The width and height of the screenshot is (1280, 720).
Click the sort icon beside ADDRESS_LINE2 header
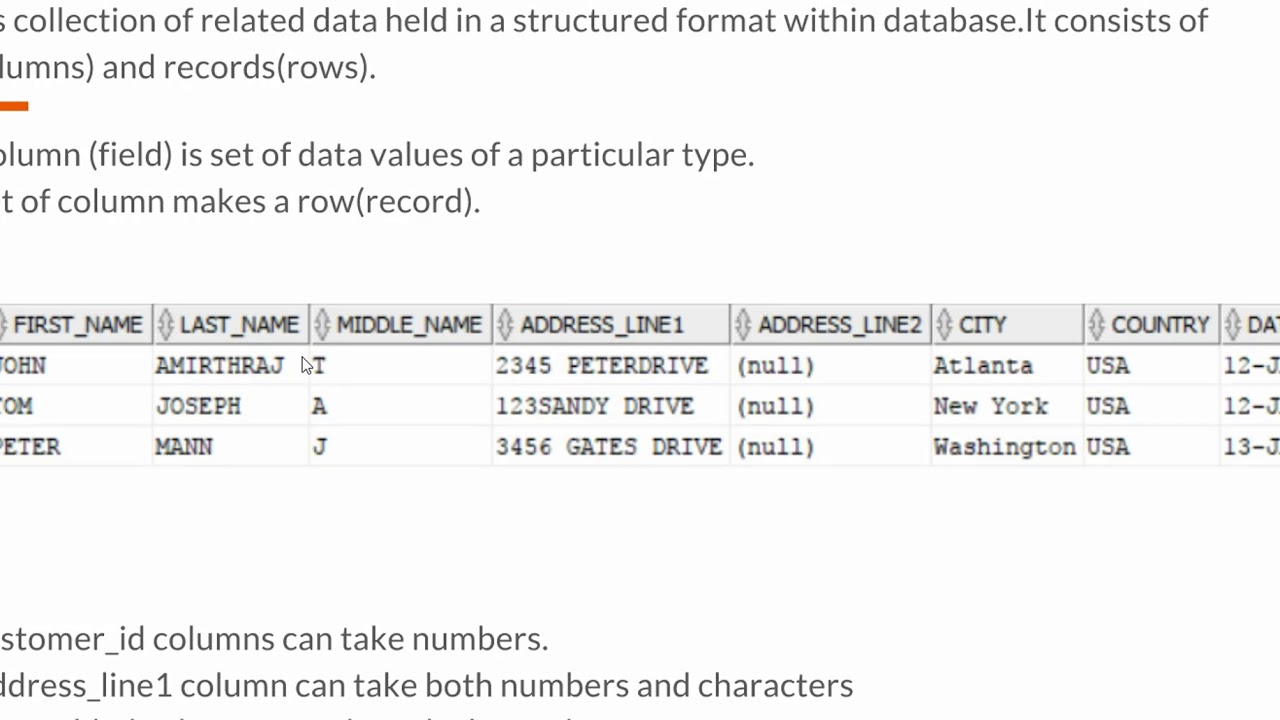pos(743,325)
